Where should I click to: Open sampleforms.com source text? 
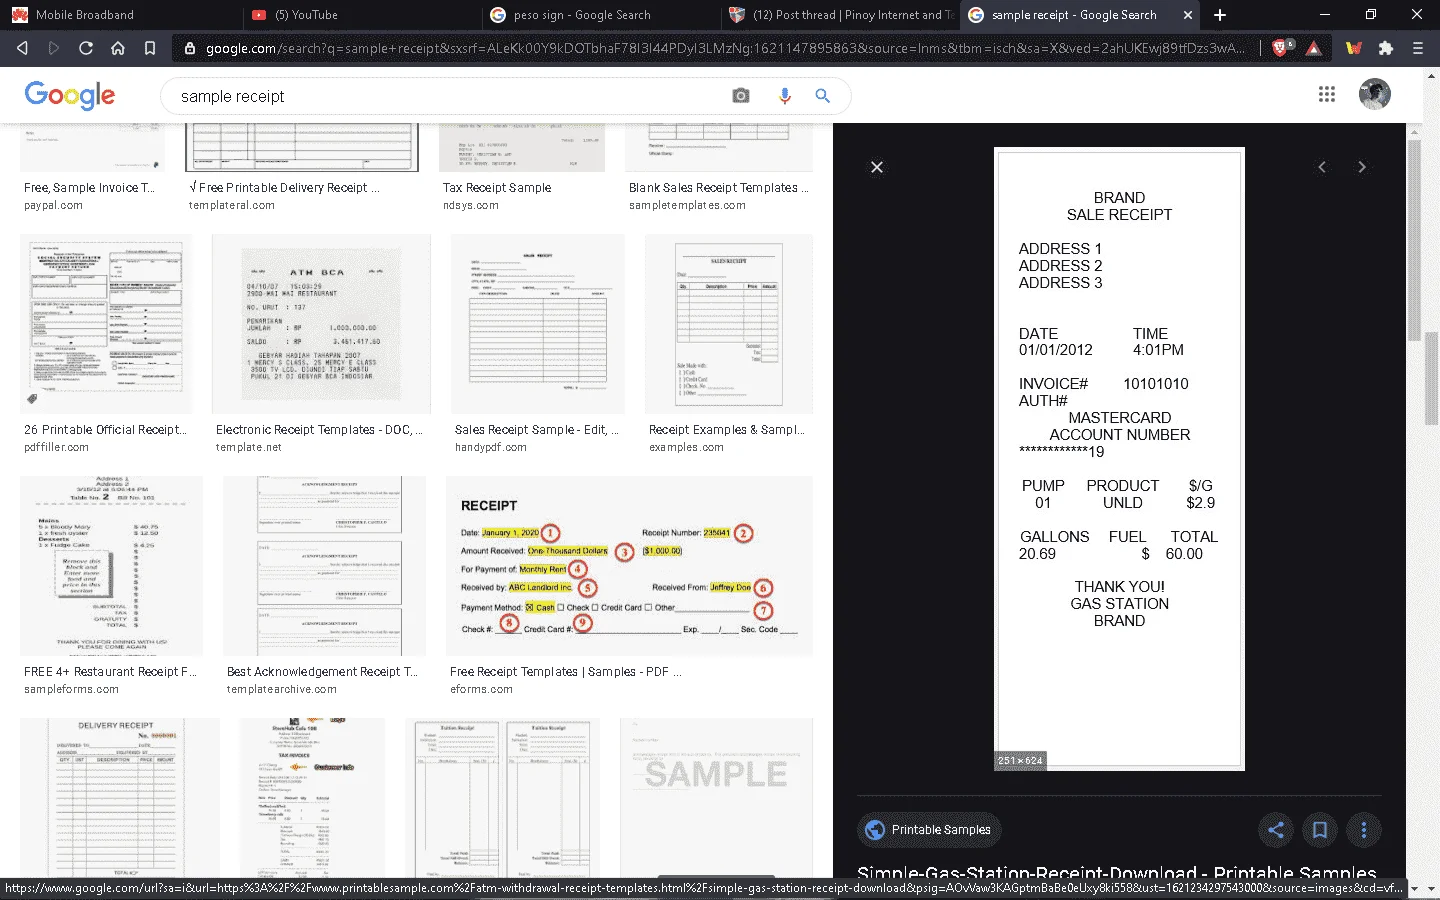click(x=71, y=690)
